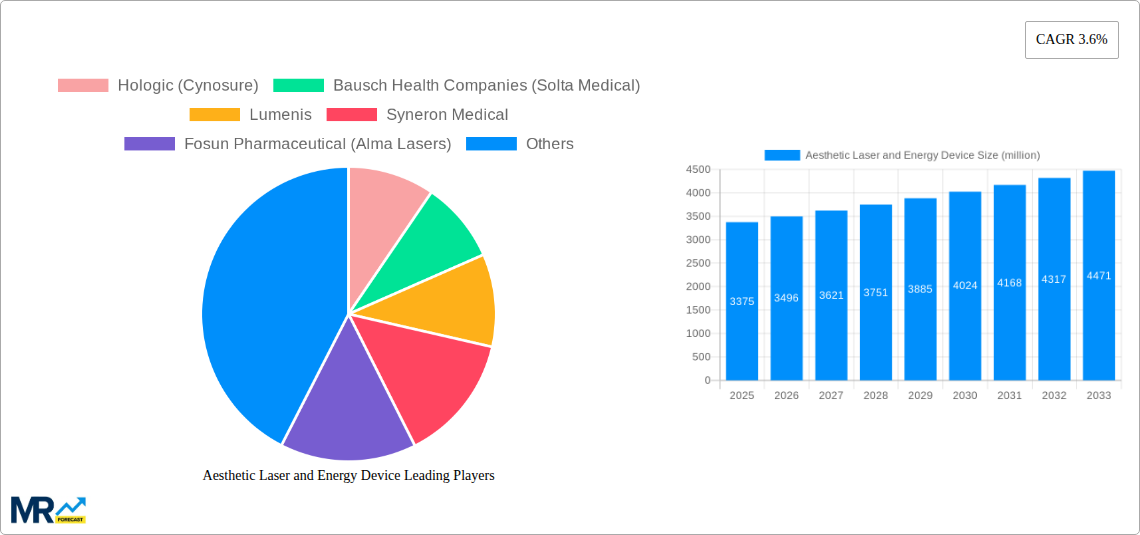Click the 2028 bar showing 3751
The height and width of the screenshot is (535, 1140).
click(875, 292)
